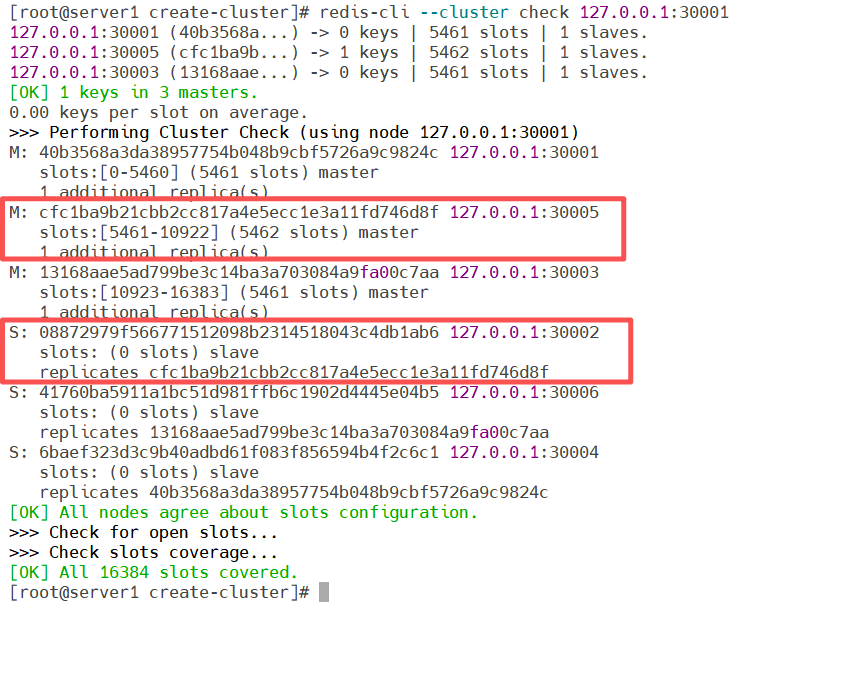The image size is (860, 676).
Task: Select master ID 40b3568a3da38957754b048b9cbf5726a9c9824c on M: line
Action: 239,152
